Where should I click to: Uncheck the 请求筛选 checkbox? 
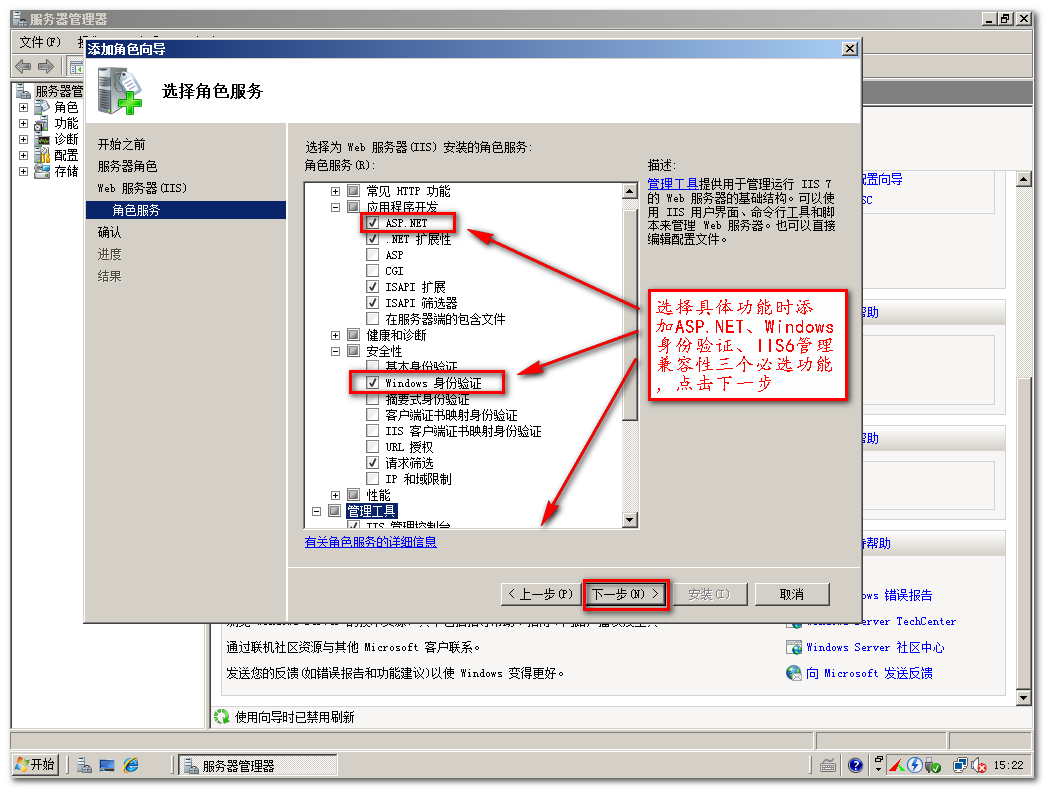[373, 462]
